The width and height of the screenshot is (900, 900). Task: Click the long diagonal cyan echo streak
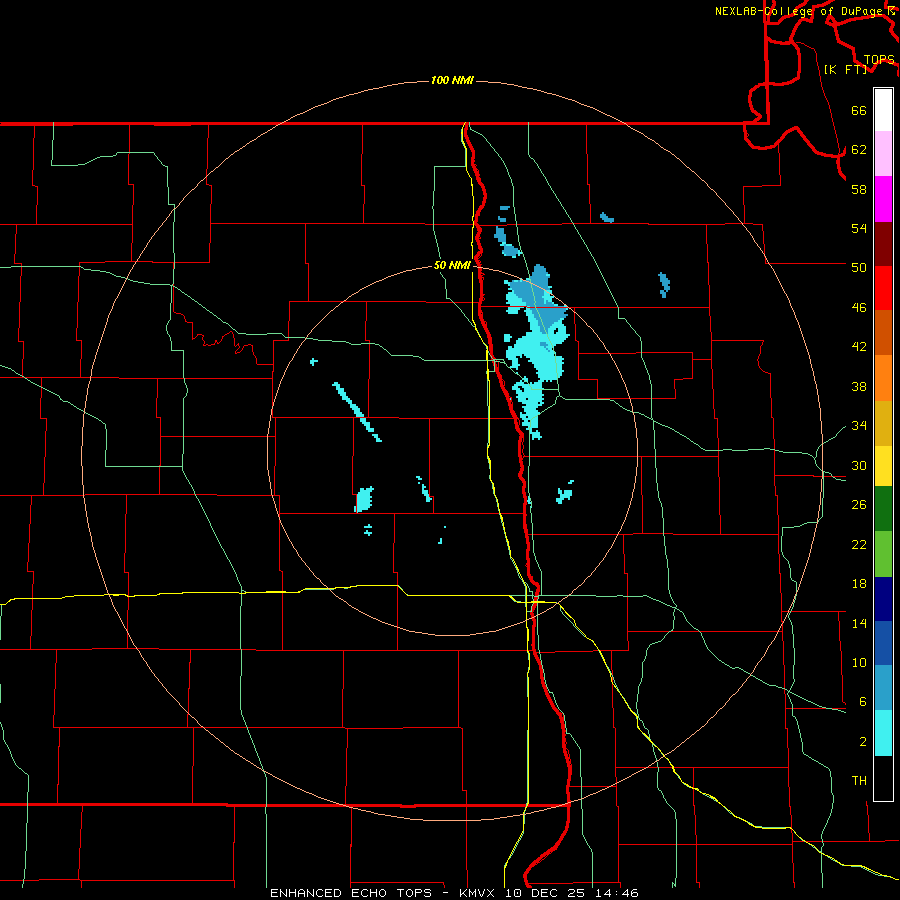pos(356,412)
